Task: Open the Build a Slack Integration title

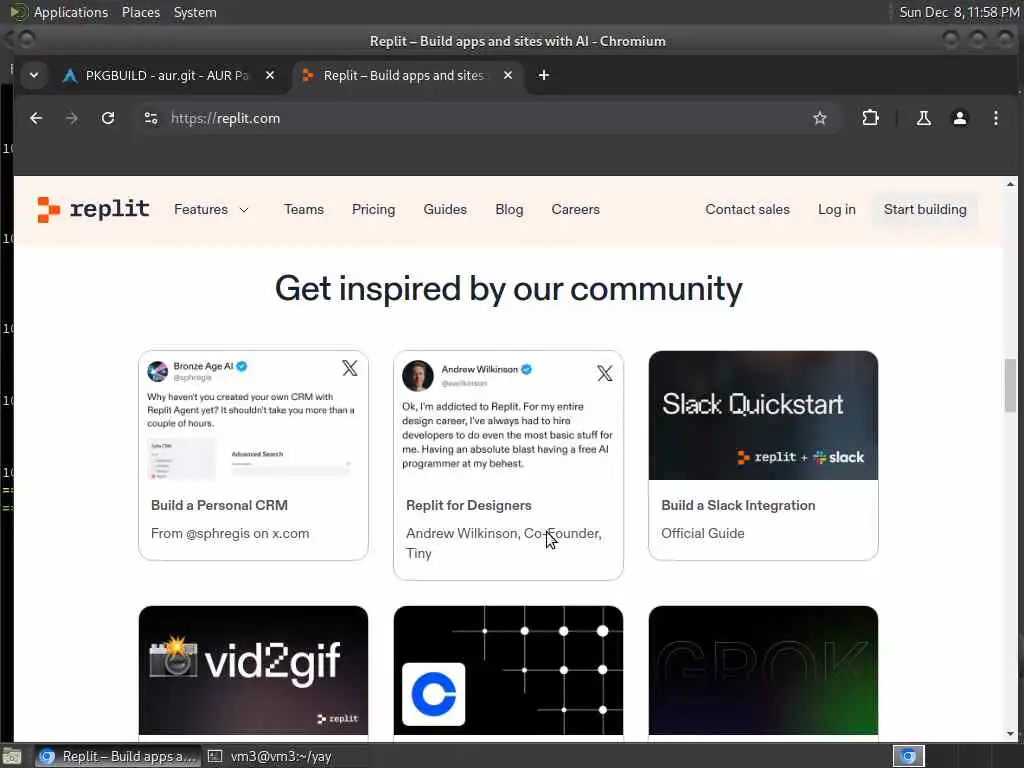Action: point(738,505)
